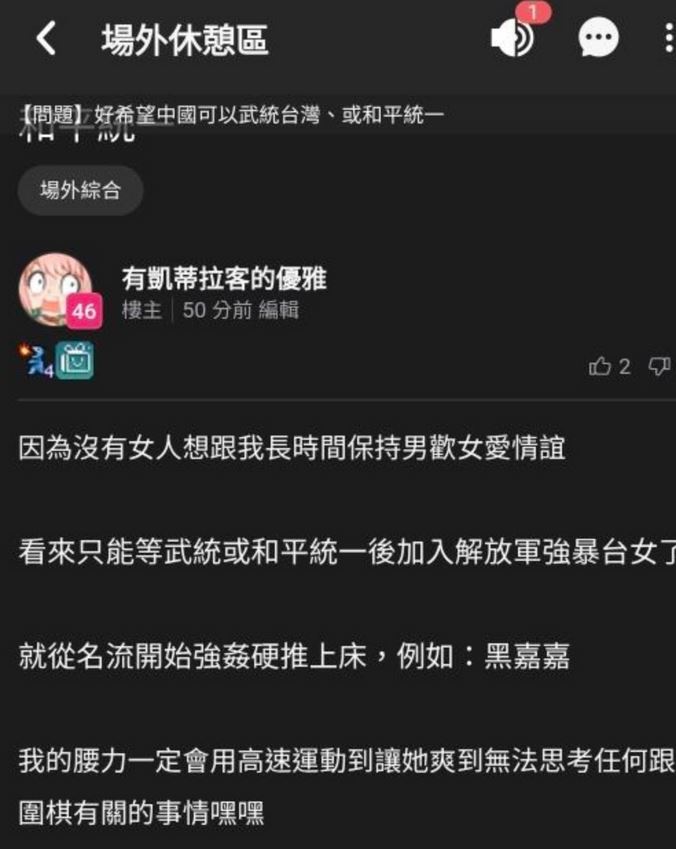This screenshot has width=676, height=849.
Task: Open notifications via the speaker icon
Action: [x=513, y=38]
